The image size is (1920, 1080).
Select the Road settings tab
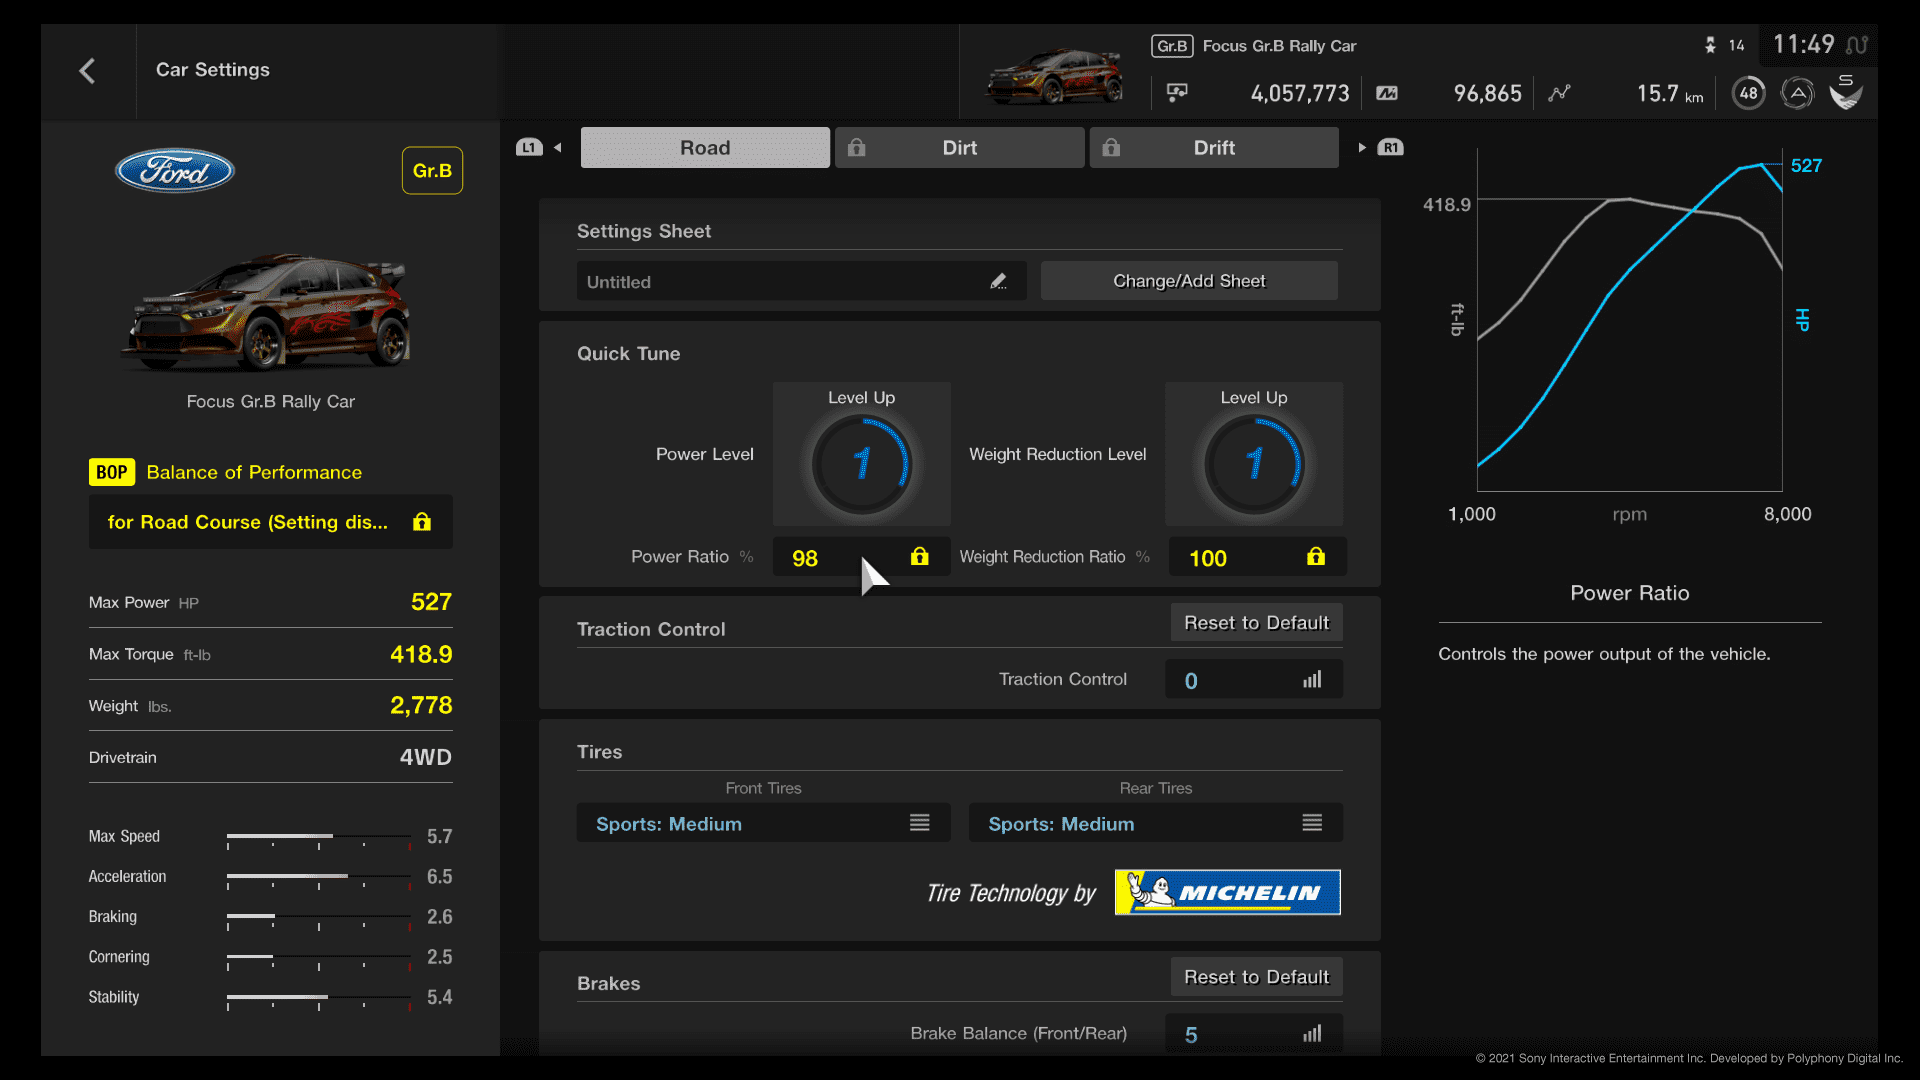click(x=705, y=147)
